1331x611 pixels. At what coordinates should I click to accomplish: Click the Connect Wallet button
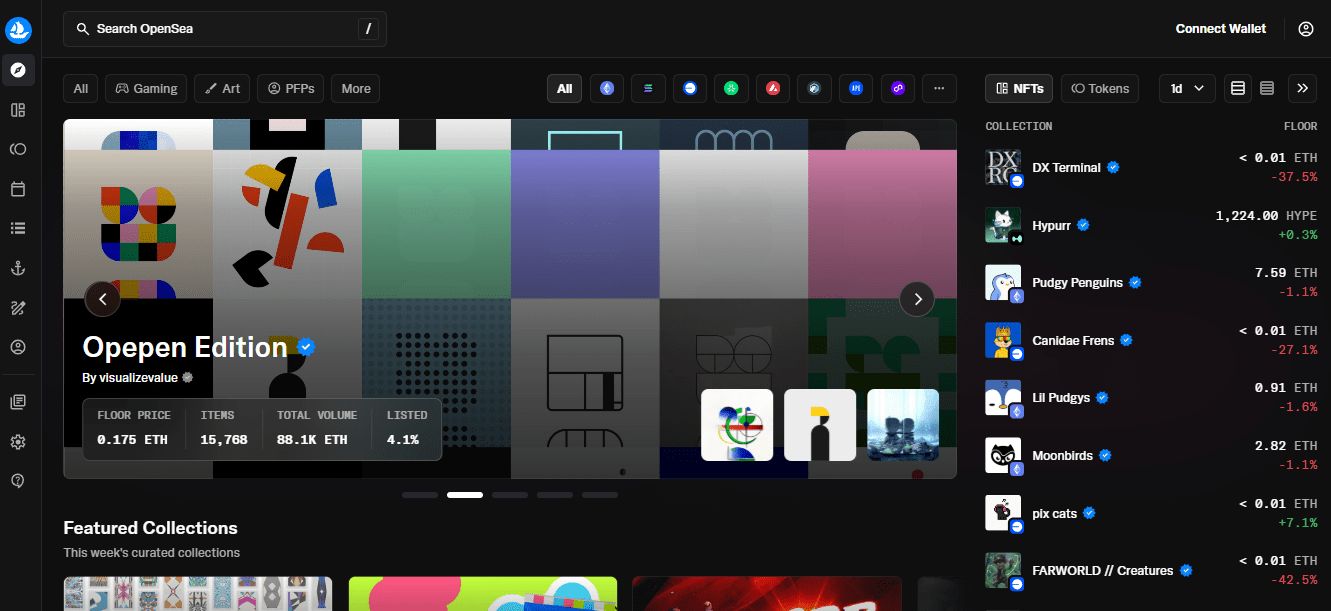(1220, 29)
